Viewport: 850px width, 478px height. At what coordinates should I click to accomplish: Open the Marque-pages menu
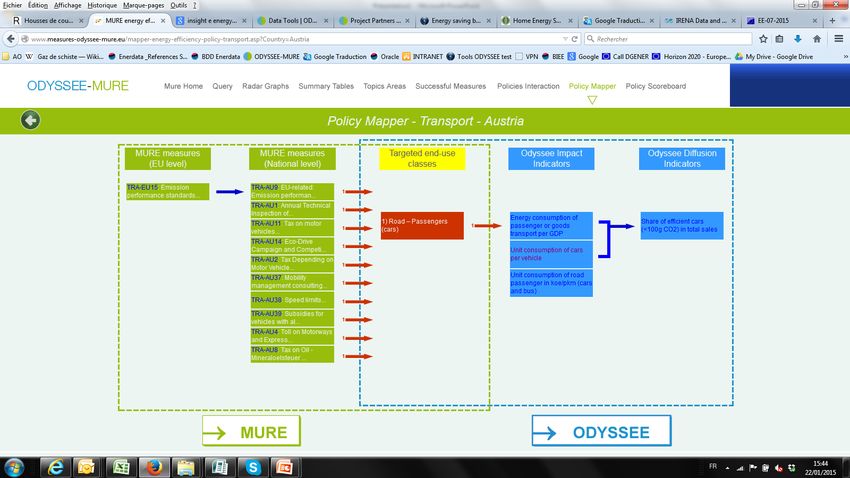(144, 5)
